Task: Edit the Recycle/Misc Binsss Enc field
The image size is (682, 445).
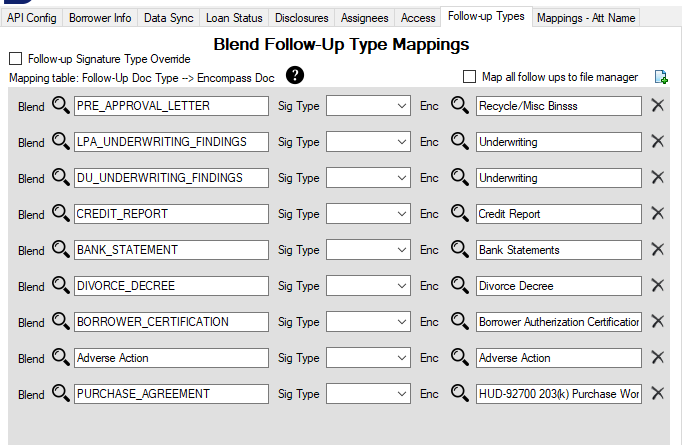Action: click(559, 106)
